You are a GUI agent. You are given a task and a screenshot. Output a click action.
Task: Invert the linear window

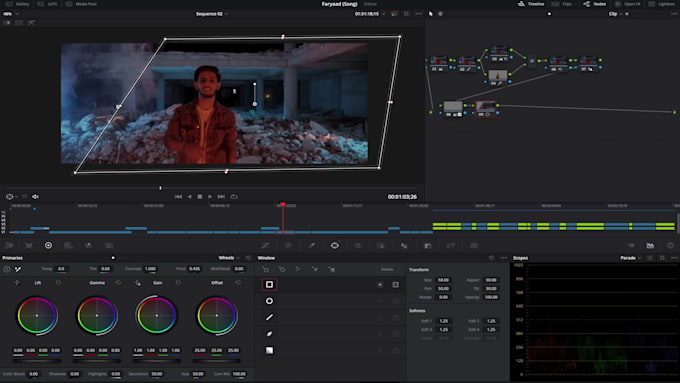coord(380,285)
